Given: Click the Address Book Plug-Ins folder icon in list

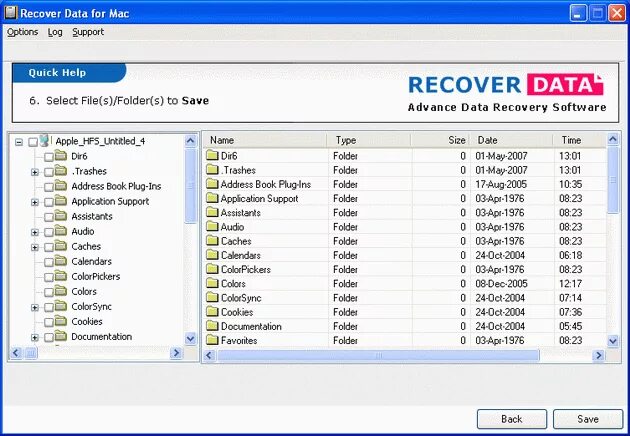Looking at the screenshot, I should tap(212, 184).
